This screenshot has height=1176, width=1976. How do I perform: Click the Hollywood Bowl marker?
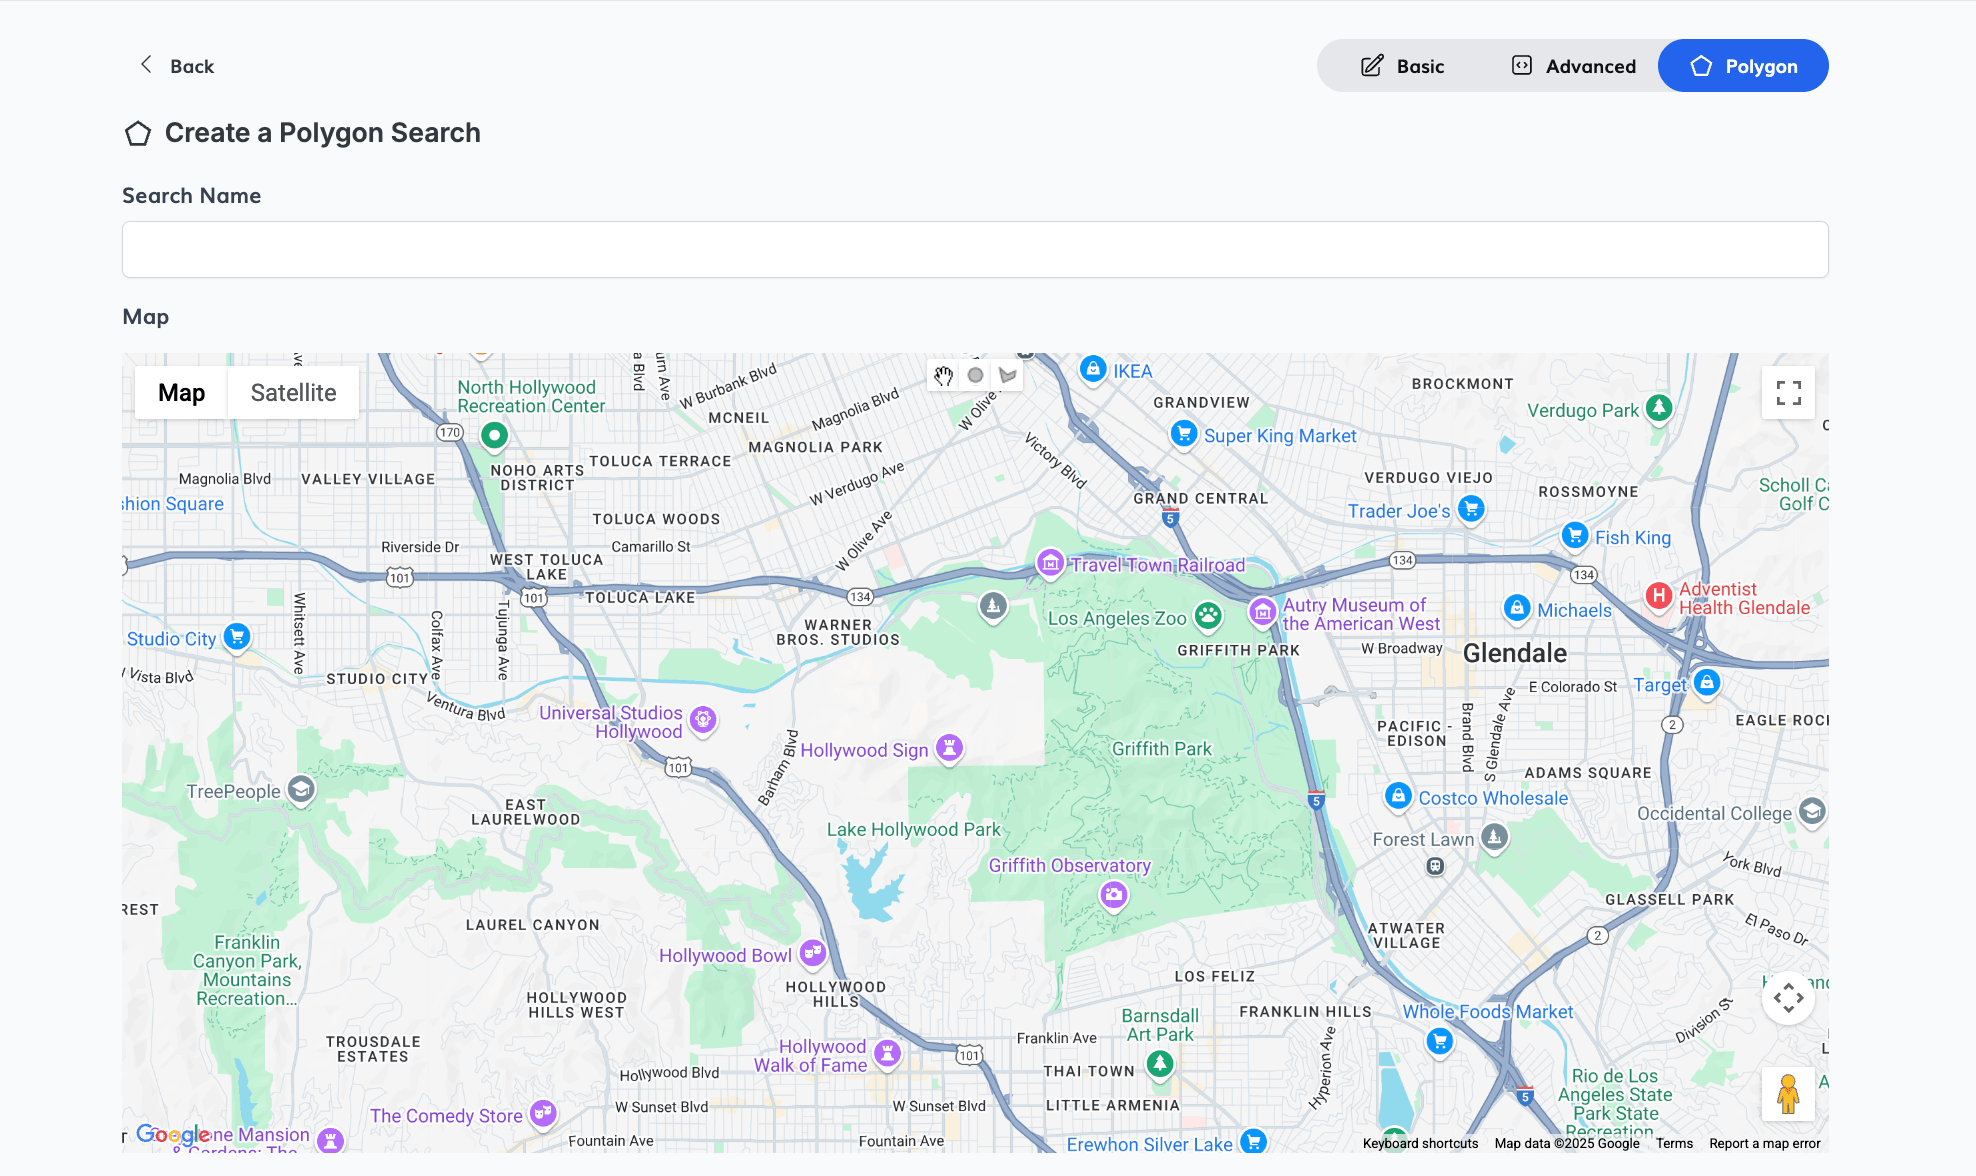point(813,953)
